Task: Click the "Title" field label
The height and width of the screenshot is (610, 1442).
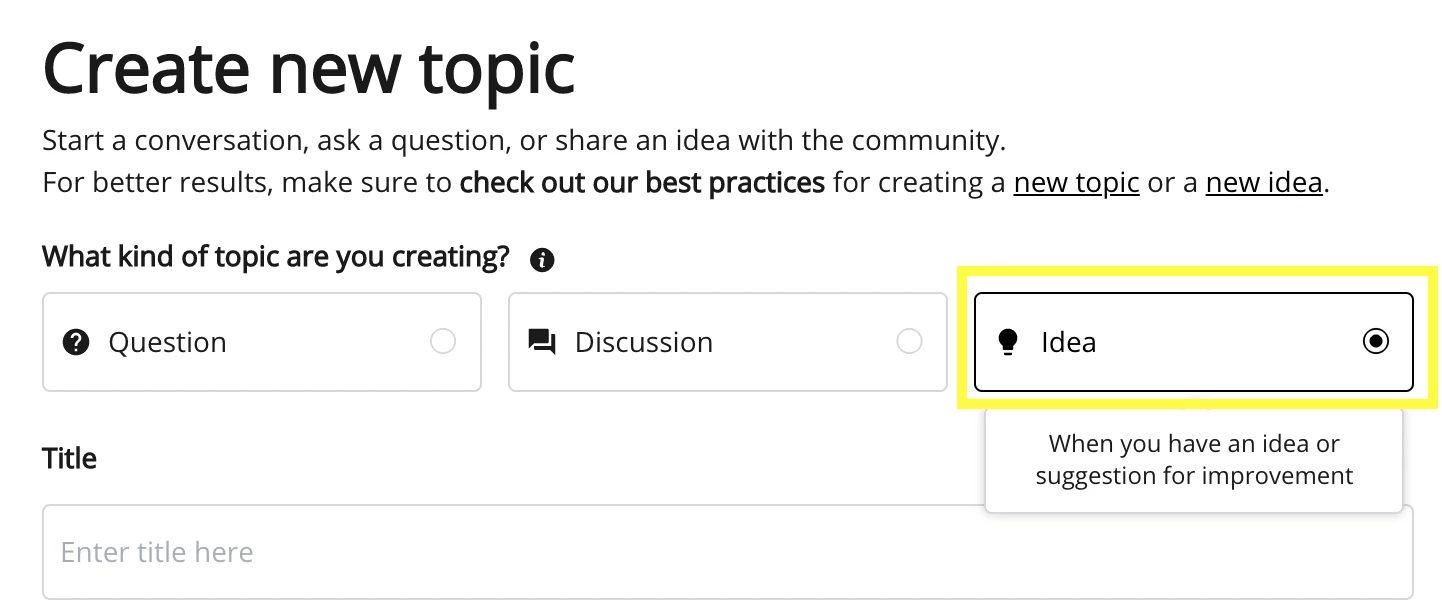Action: pos(70,459)
